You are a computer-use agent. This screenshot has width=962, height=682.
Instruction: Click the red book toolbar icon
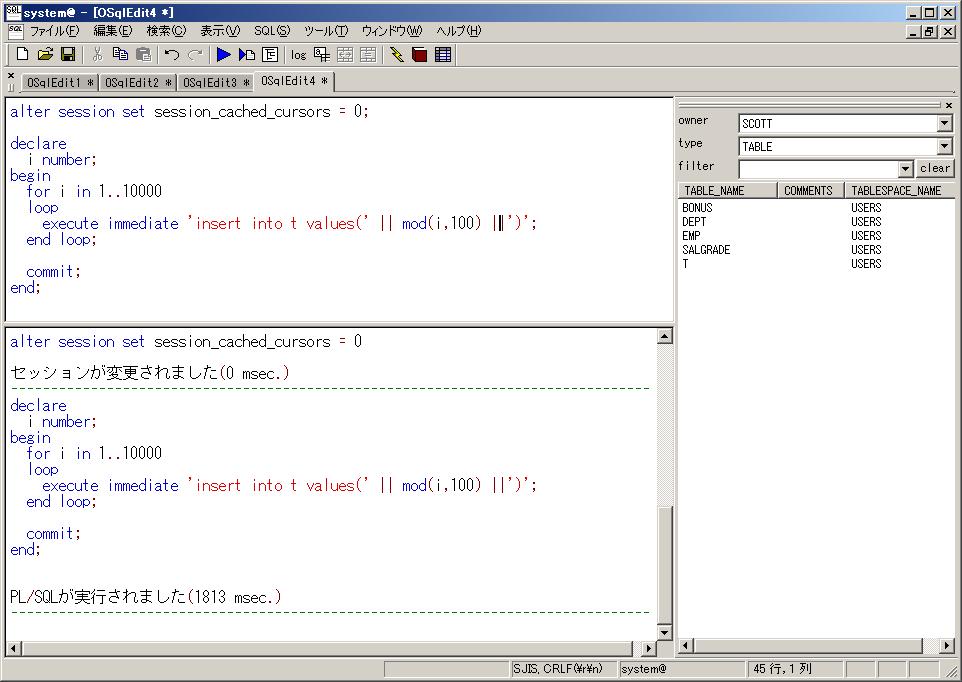[x=419, y=54]
